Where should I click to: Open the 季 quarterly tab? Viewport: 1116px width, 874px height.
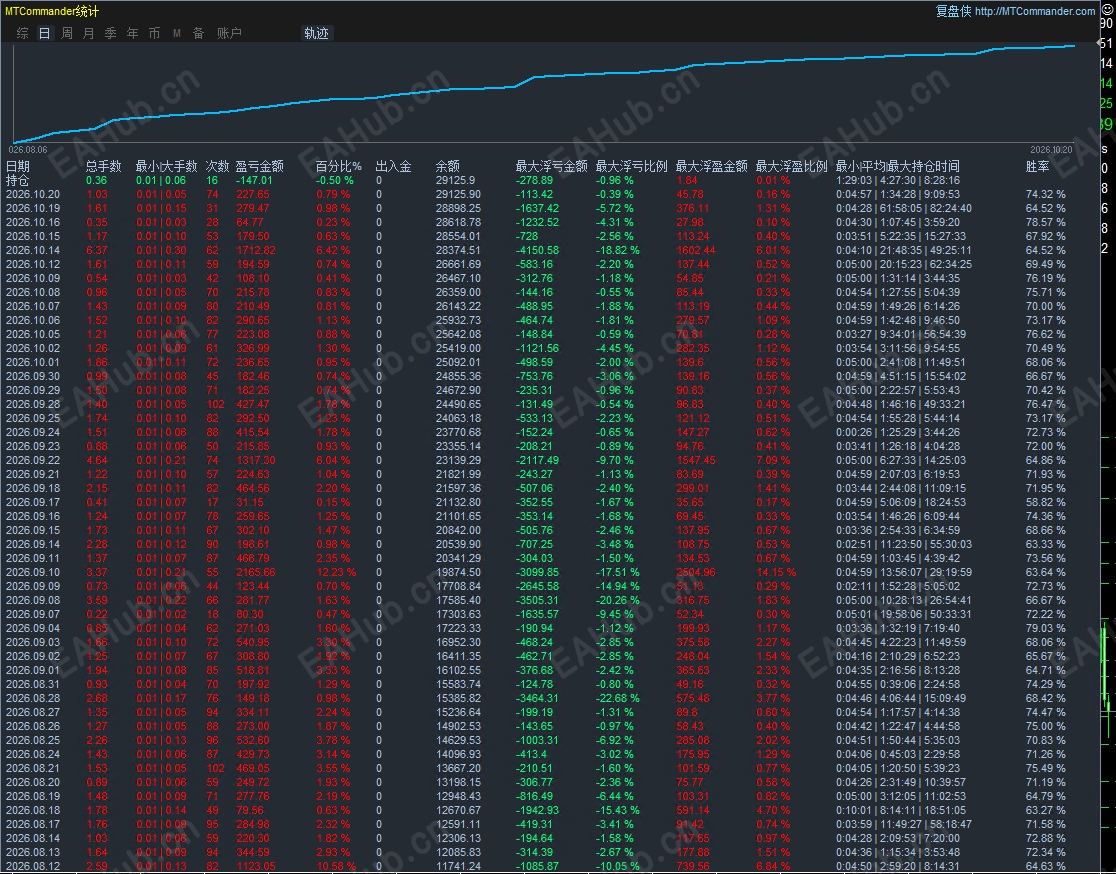click(111, 33)
